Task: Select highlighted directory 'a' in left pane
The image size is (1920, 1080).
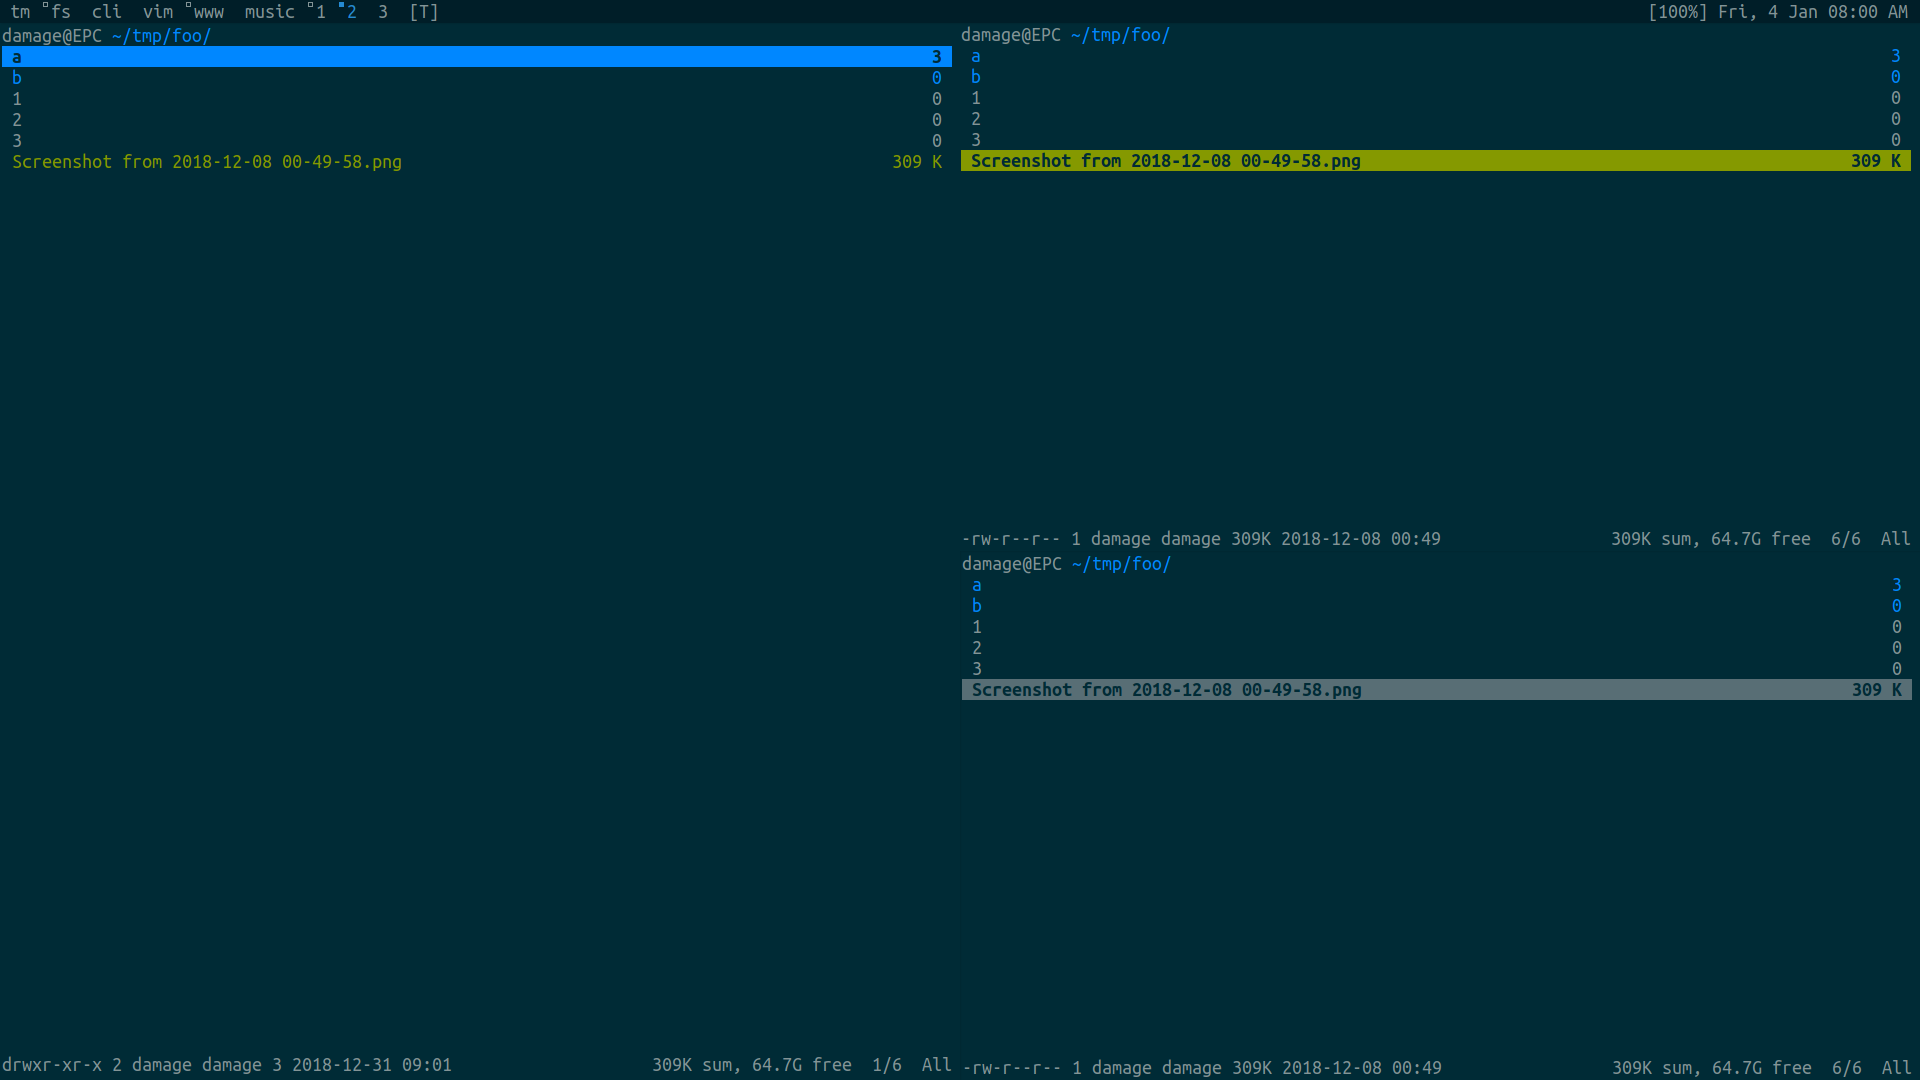Action: pos(17,57)
